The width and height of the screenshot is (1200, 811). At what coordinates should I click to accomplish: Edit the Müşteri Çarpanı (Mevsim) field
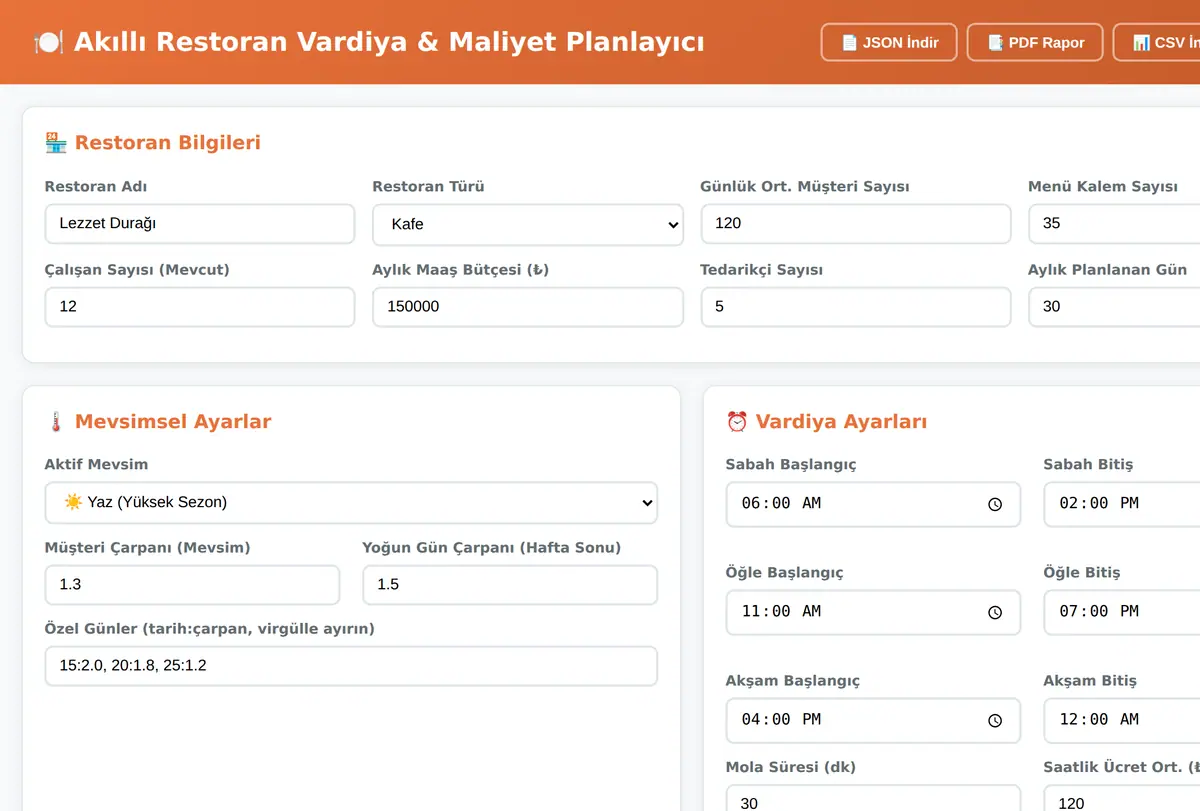(x=192, y=584)
